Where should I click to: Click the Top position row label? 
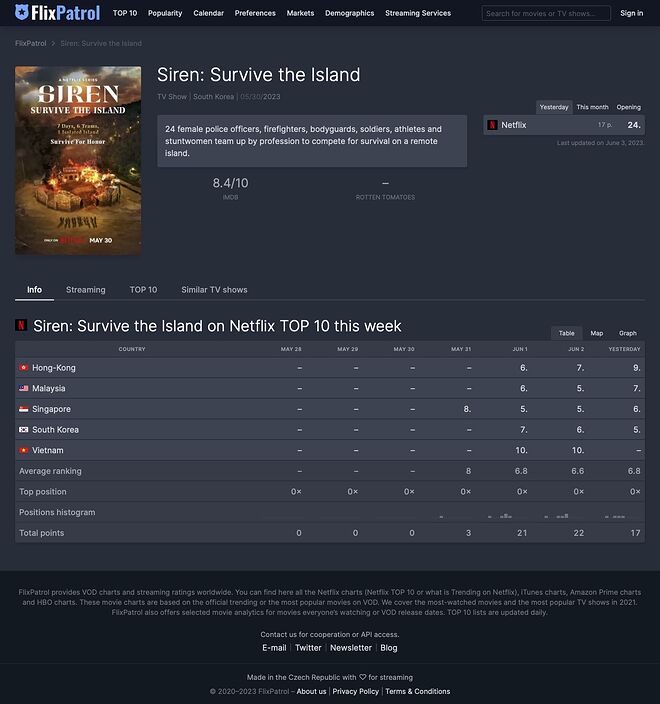(43, 491)
